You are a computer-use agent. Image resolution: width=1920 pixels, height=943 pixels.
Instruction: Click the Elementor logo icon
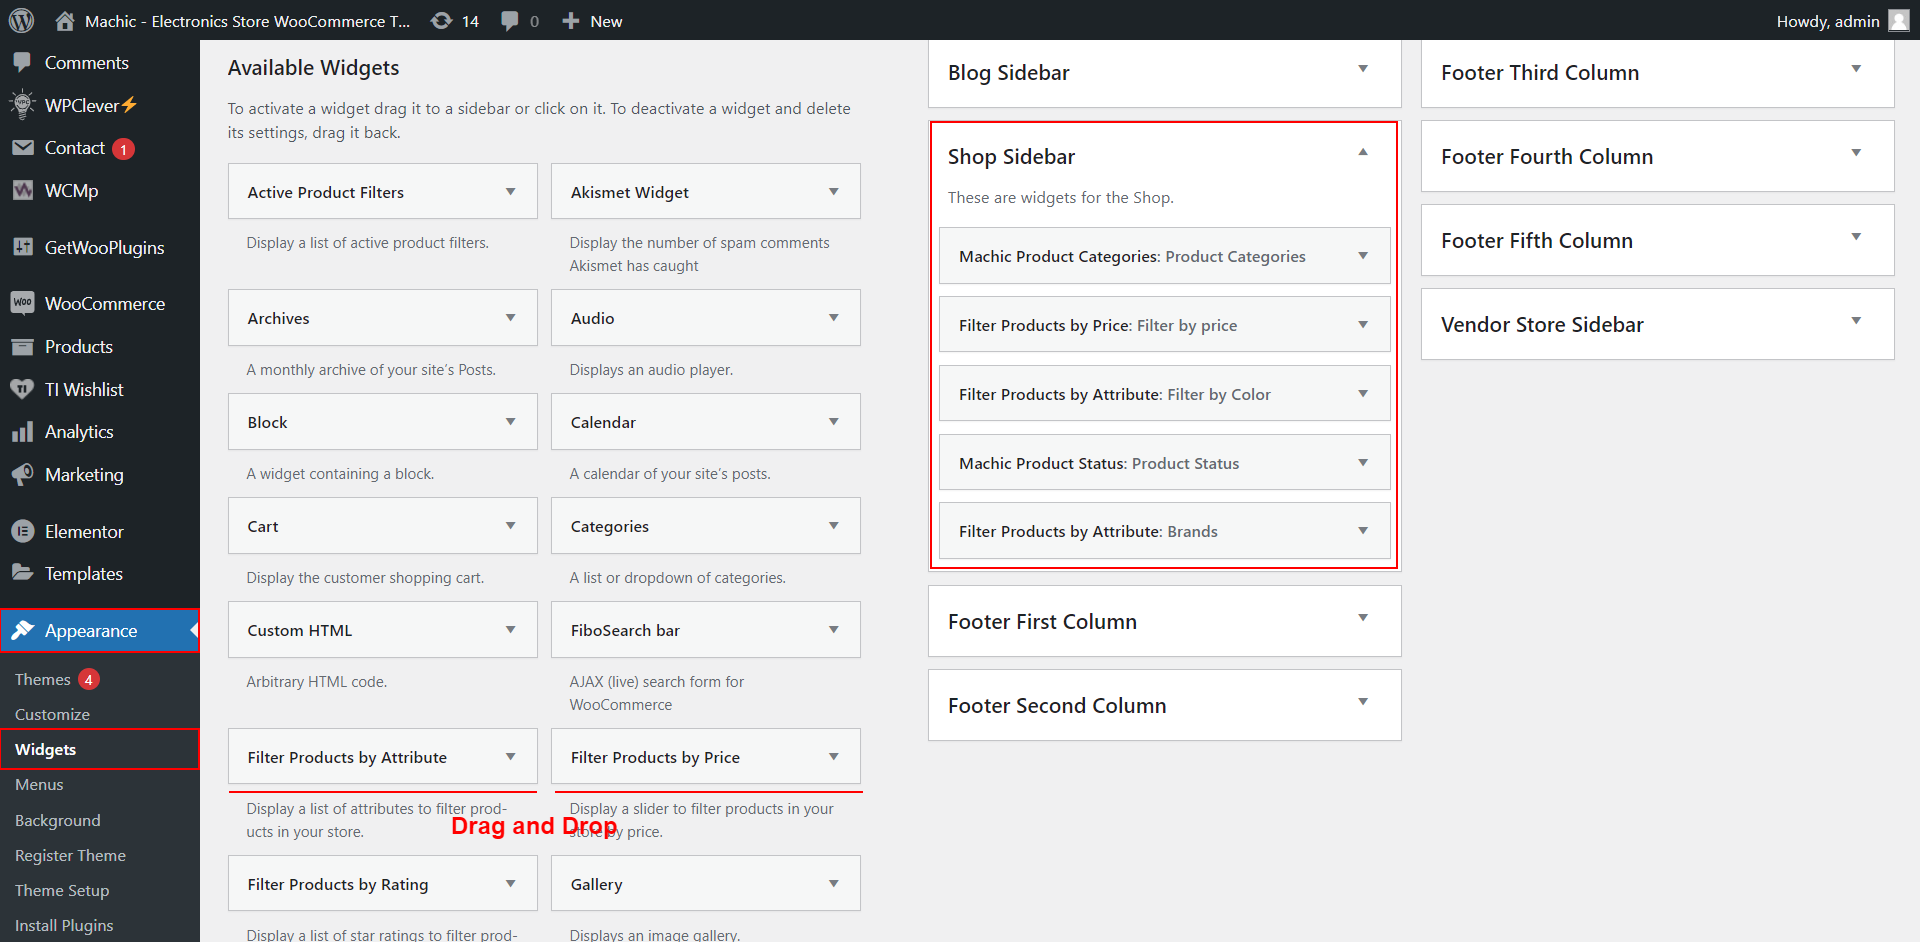pos(22,532)
